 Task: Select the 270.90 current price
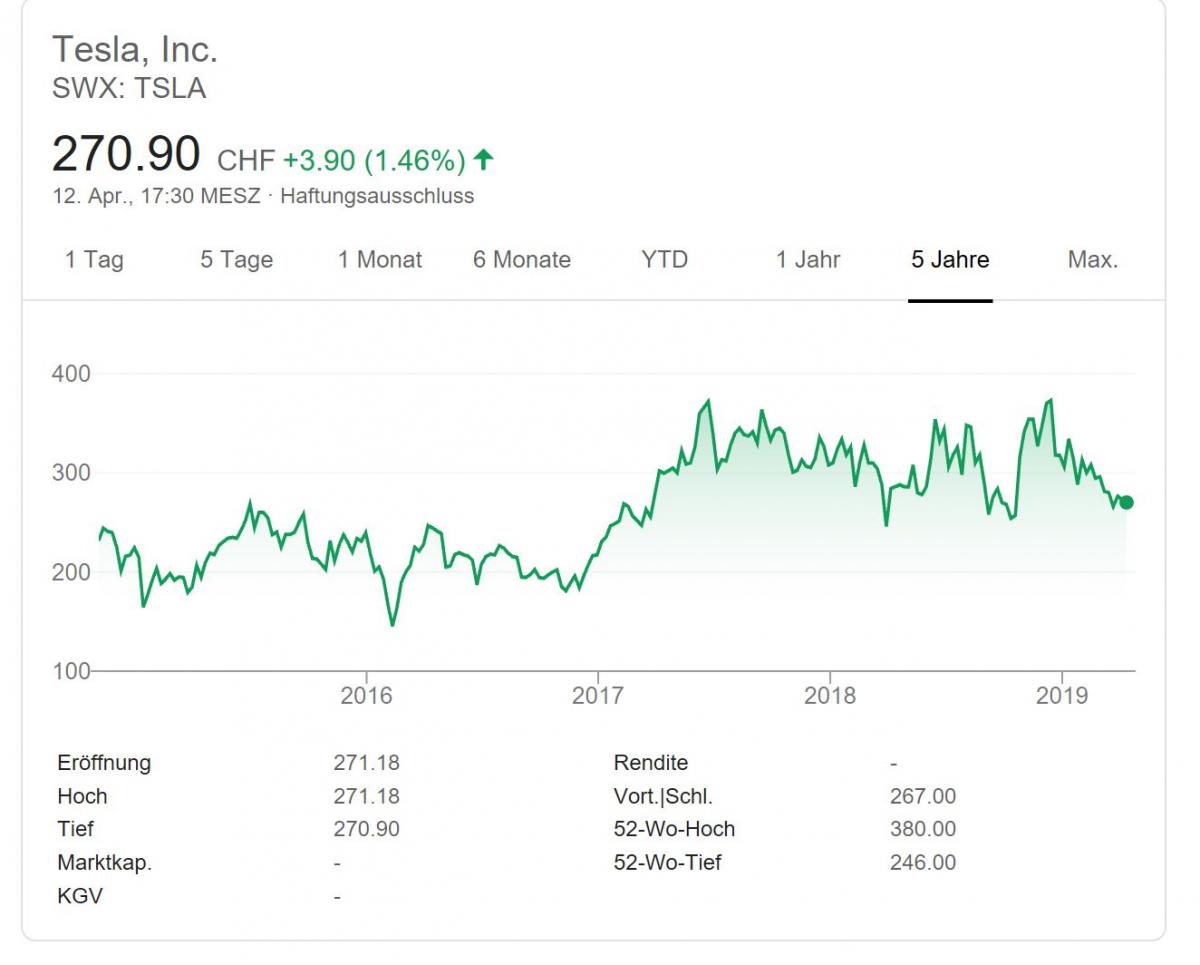(x=126, y=155)
